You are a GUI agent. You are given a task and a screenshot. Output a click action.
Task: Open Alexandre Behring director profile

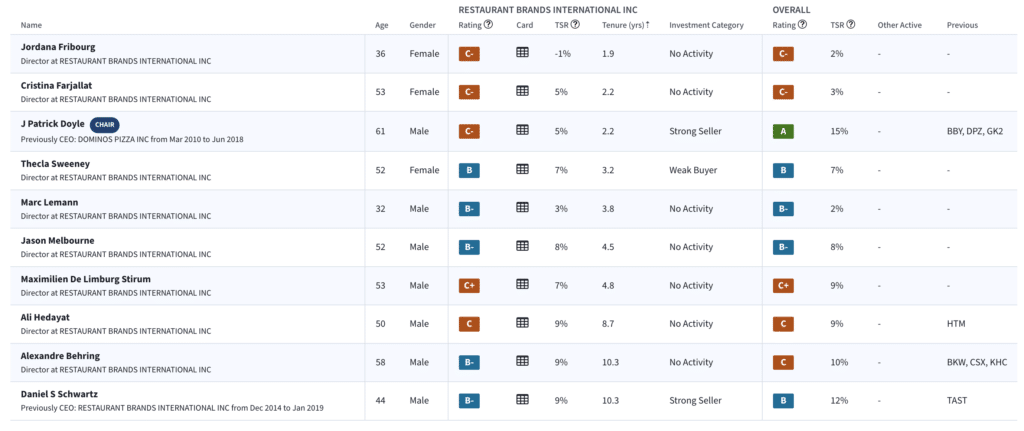click(x=60, y=355)
